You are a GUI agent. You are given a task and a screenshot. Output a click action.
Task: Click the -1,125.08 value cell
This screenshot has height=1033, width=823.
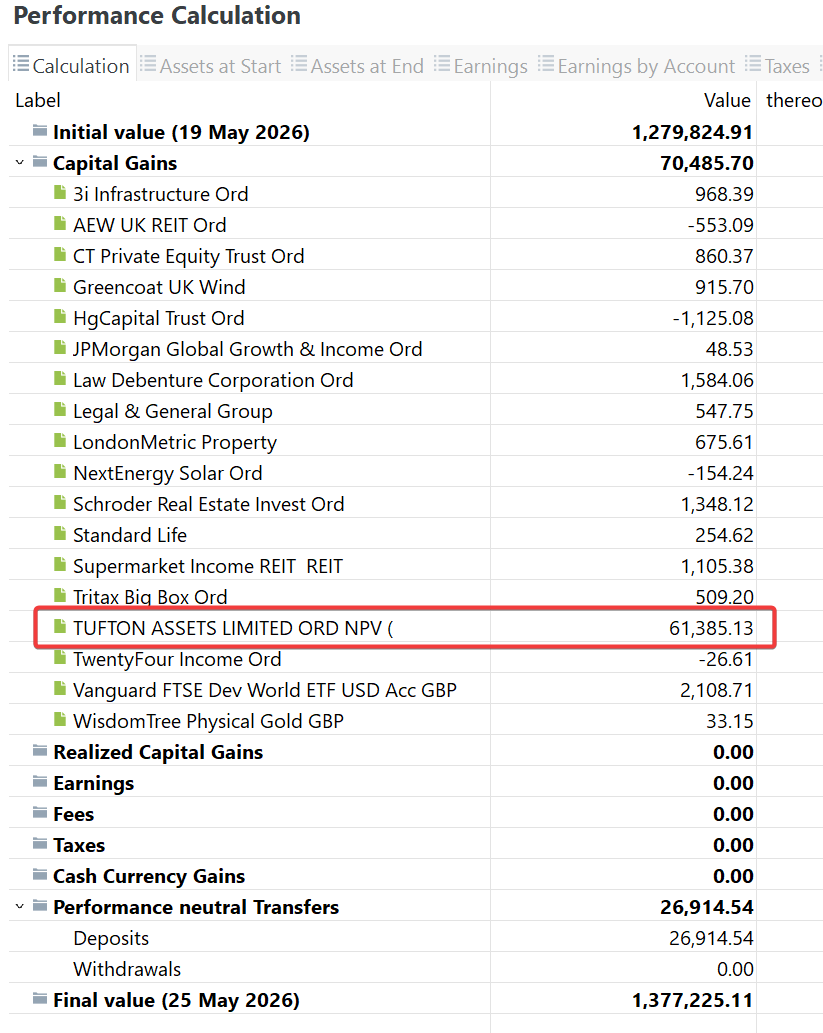tap(713, 318)
